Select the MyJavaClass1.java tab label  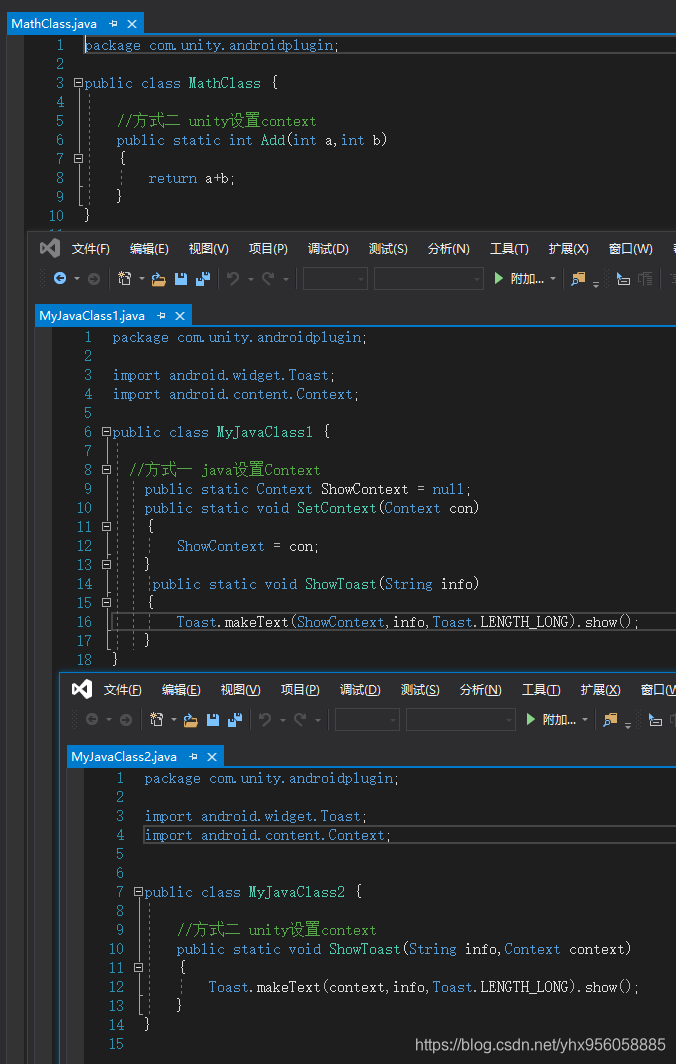click(92, 316)
